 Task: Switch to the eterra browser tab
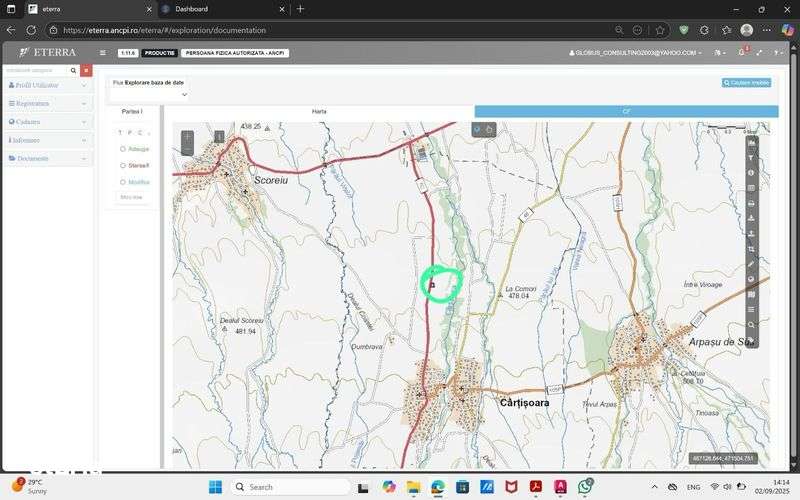pyautogui.click(x=90, y=9)
